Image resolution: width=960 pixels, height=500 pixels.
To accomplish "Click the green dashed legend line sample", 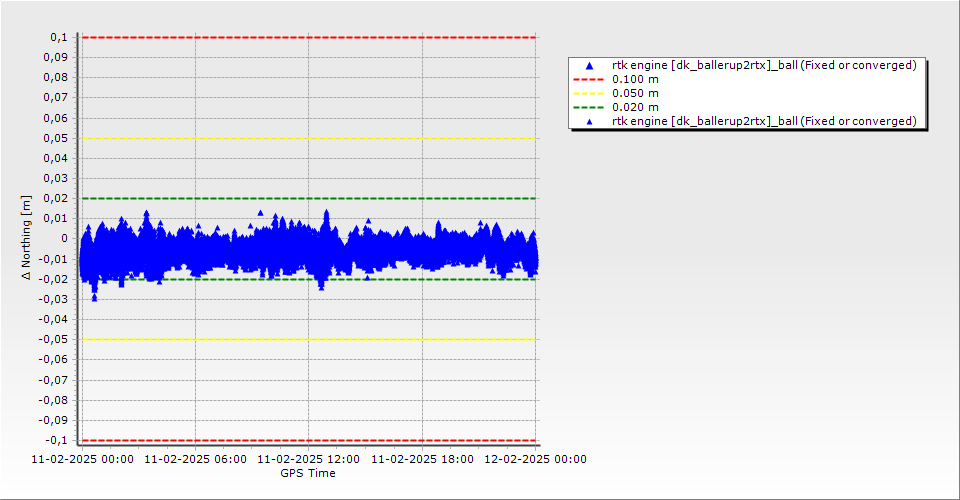I will point(589,107).
